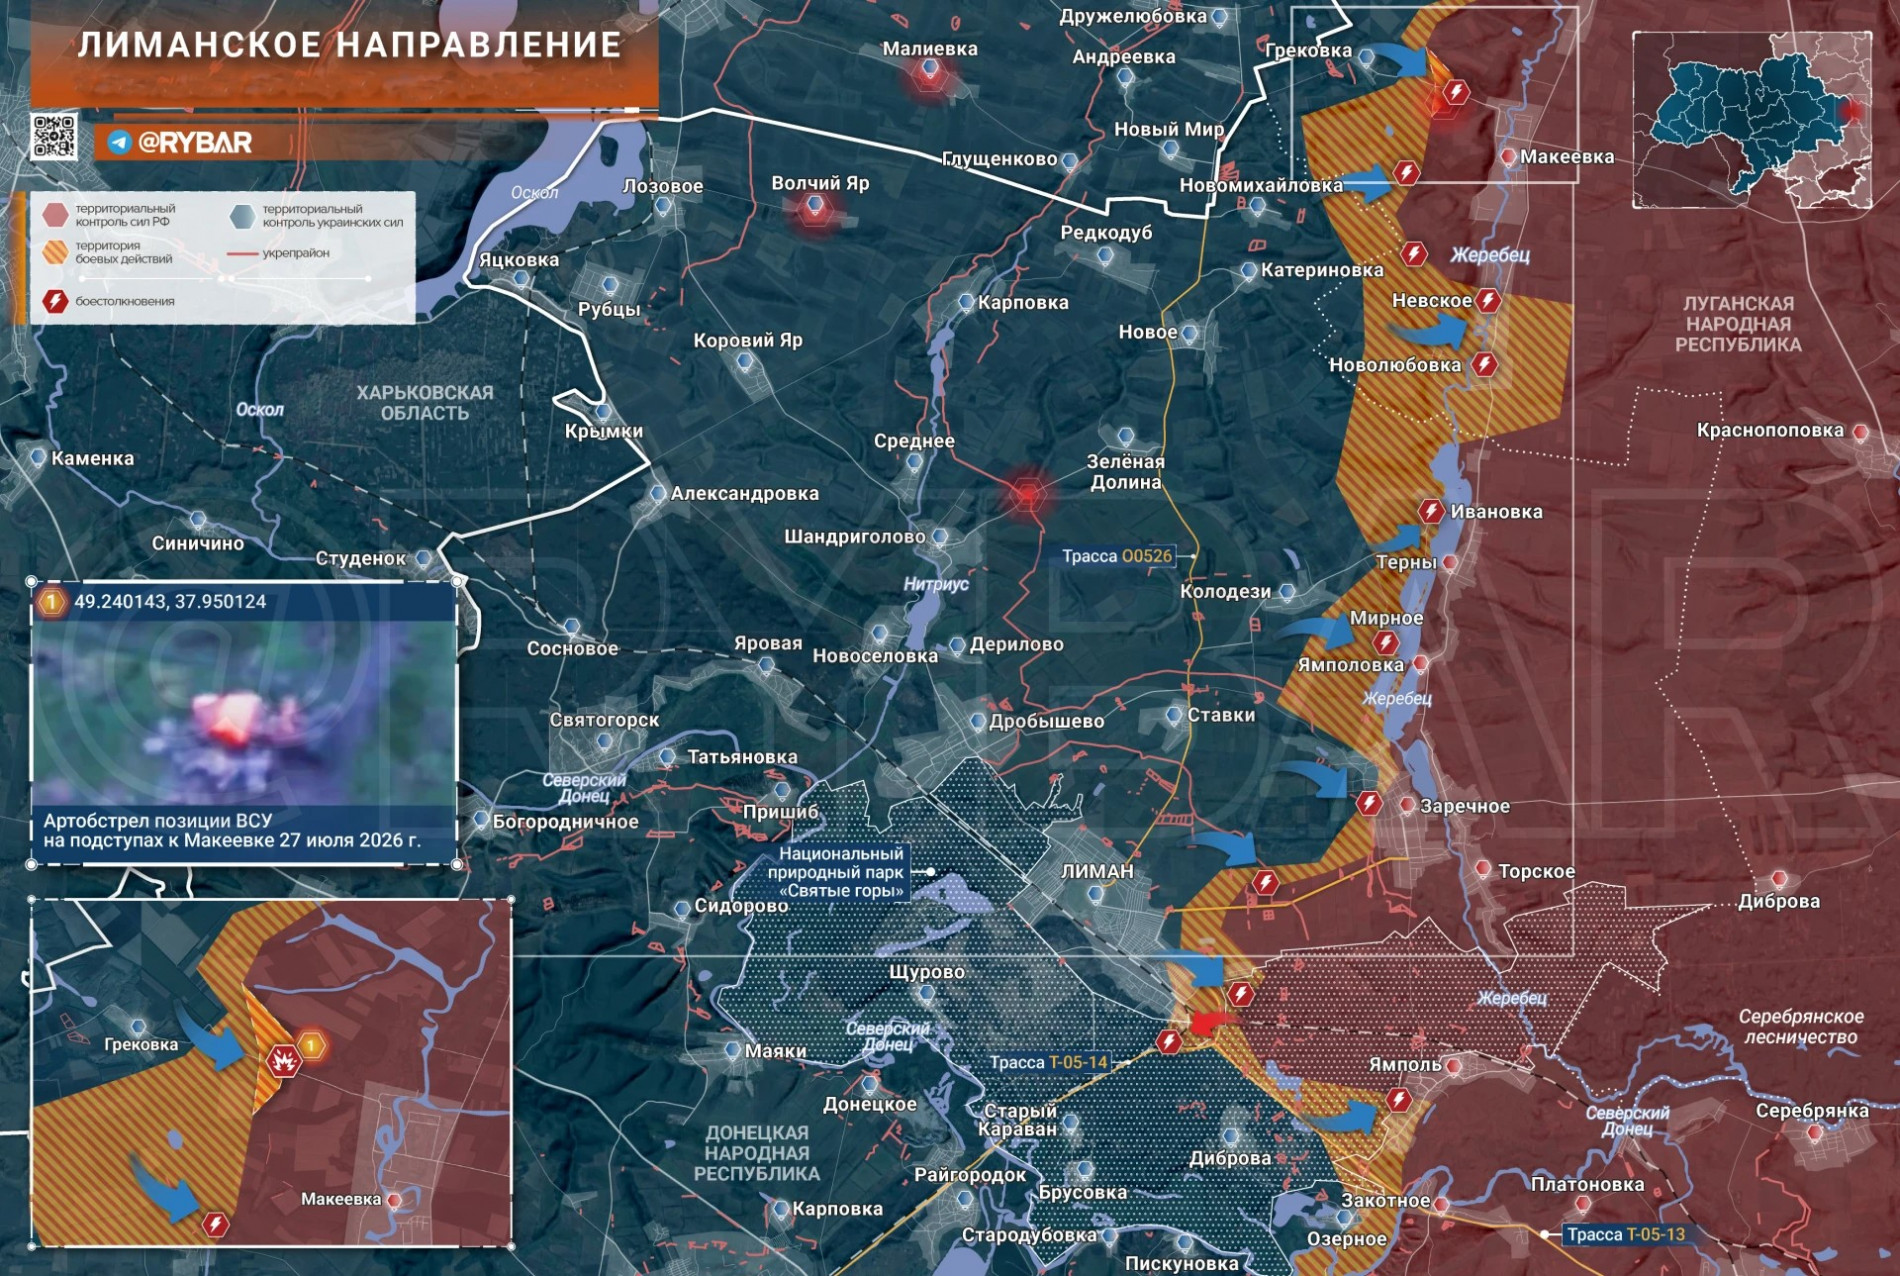Open the artillery strike video thumbnail
The height and width of the screenshot is (1276, 1900).
(244, 713)
